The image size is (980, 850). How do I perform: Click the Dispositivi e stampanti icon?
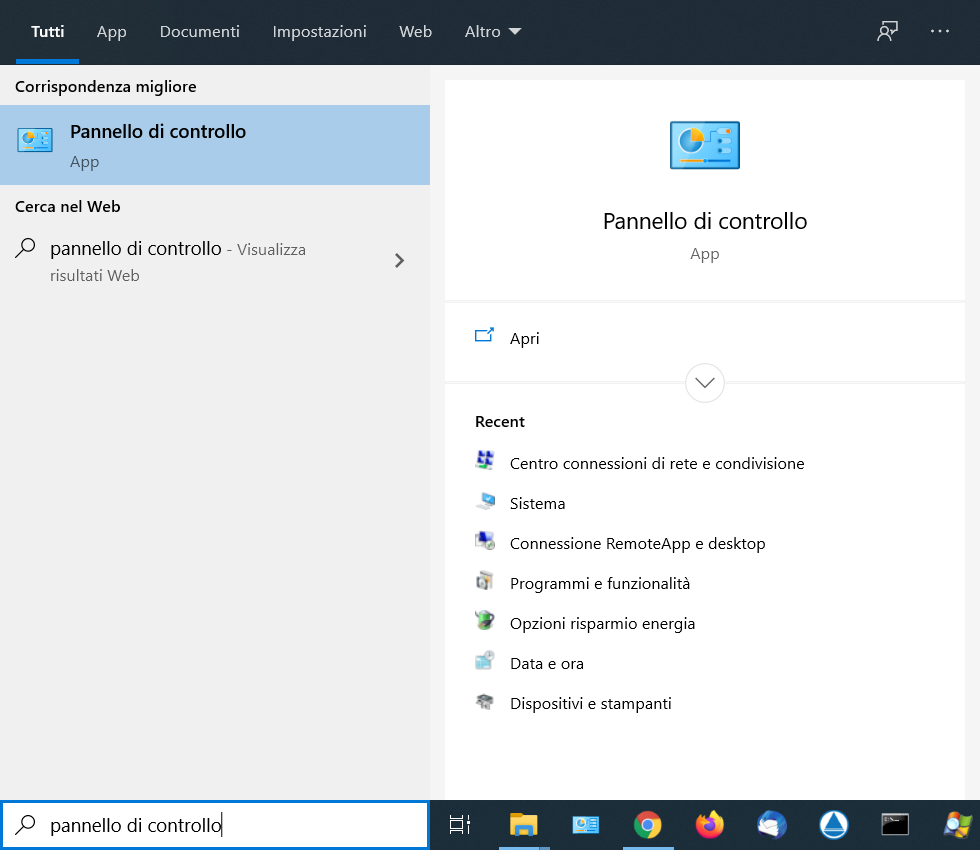(x=484, y=701)
